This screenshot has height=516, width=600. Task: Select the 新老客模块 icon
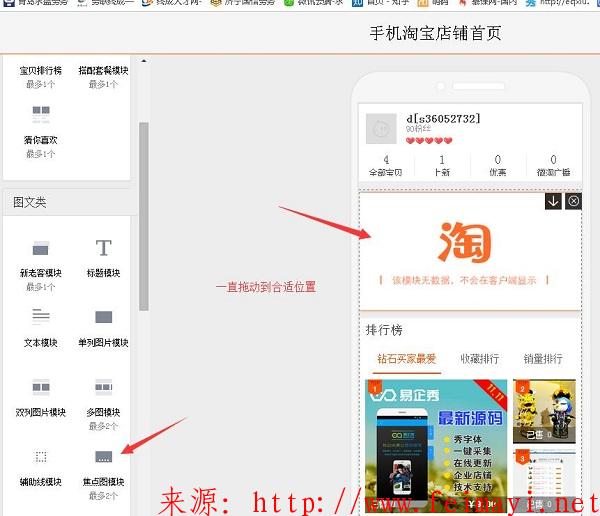click(x=40, y=249)
